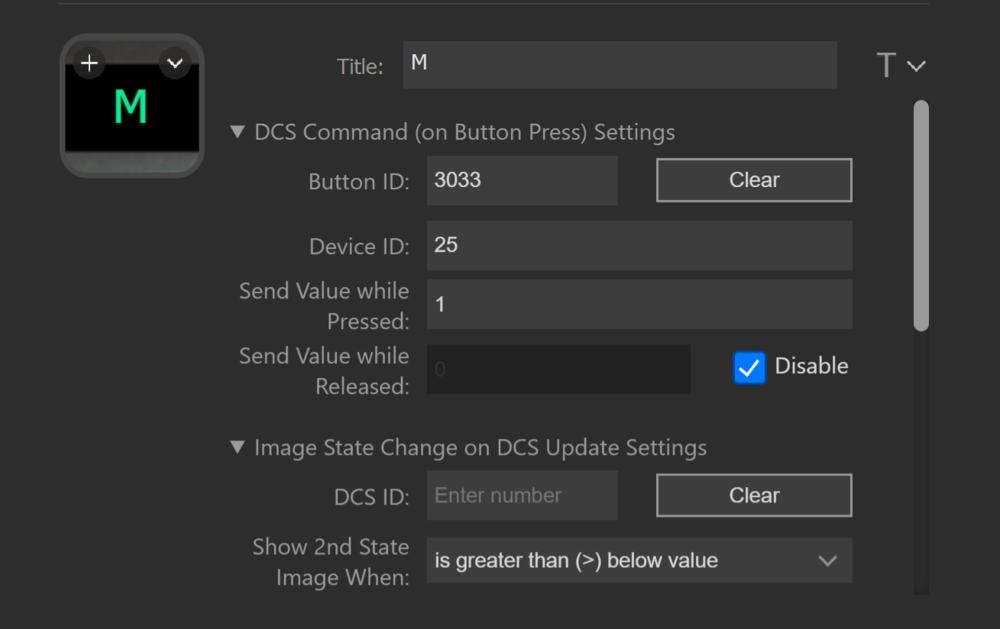Collapse Image State Change on DCS Update section
Viewport: 1000px width, 629px height.
tap(238, 448)
